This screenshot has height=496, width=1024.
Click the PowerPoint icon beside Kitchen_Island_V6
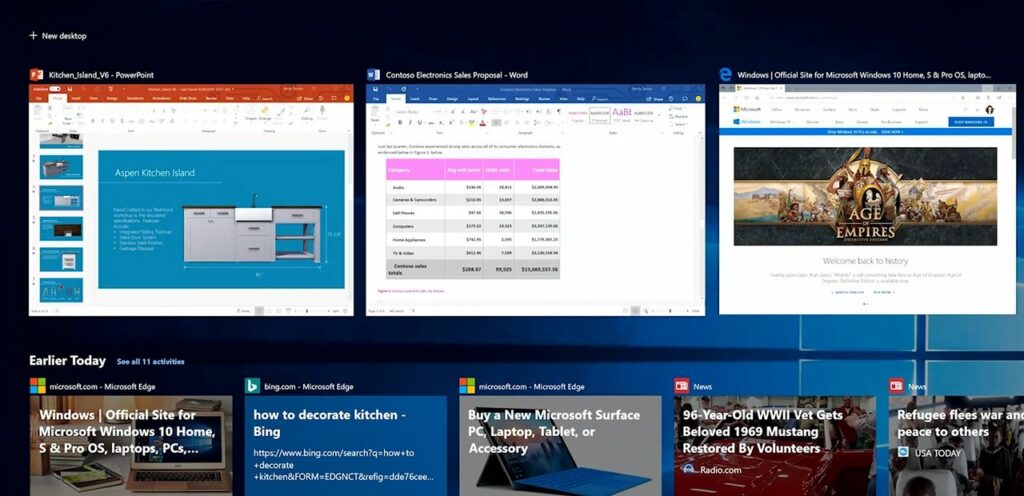click(x=36, y=75)
